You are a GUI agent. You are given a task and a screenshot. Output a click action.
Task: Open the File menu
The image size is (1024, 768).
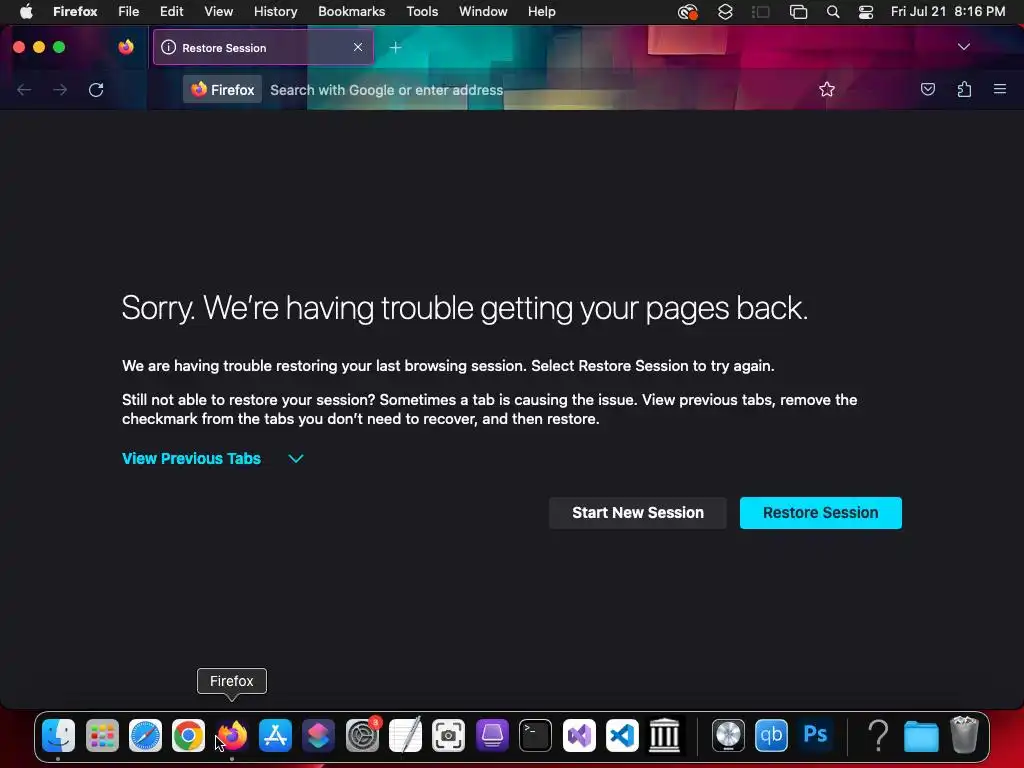pos(129,12)
